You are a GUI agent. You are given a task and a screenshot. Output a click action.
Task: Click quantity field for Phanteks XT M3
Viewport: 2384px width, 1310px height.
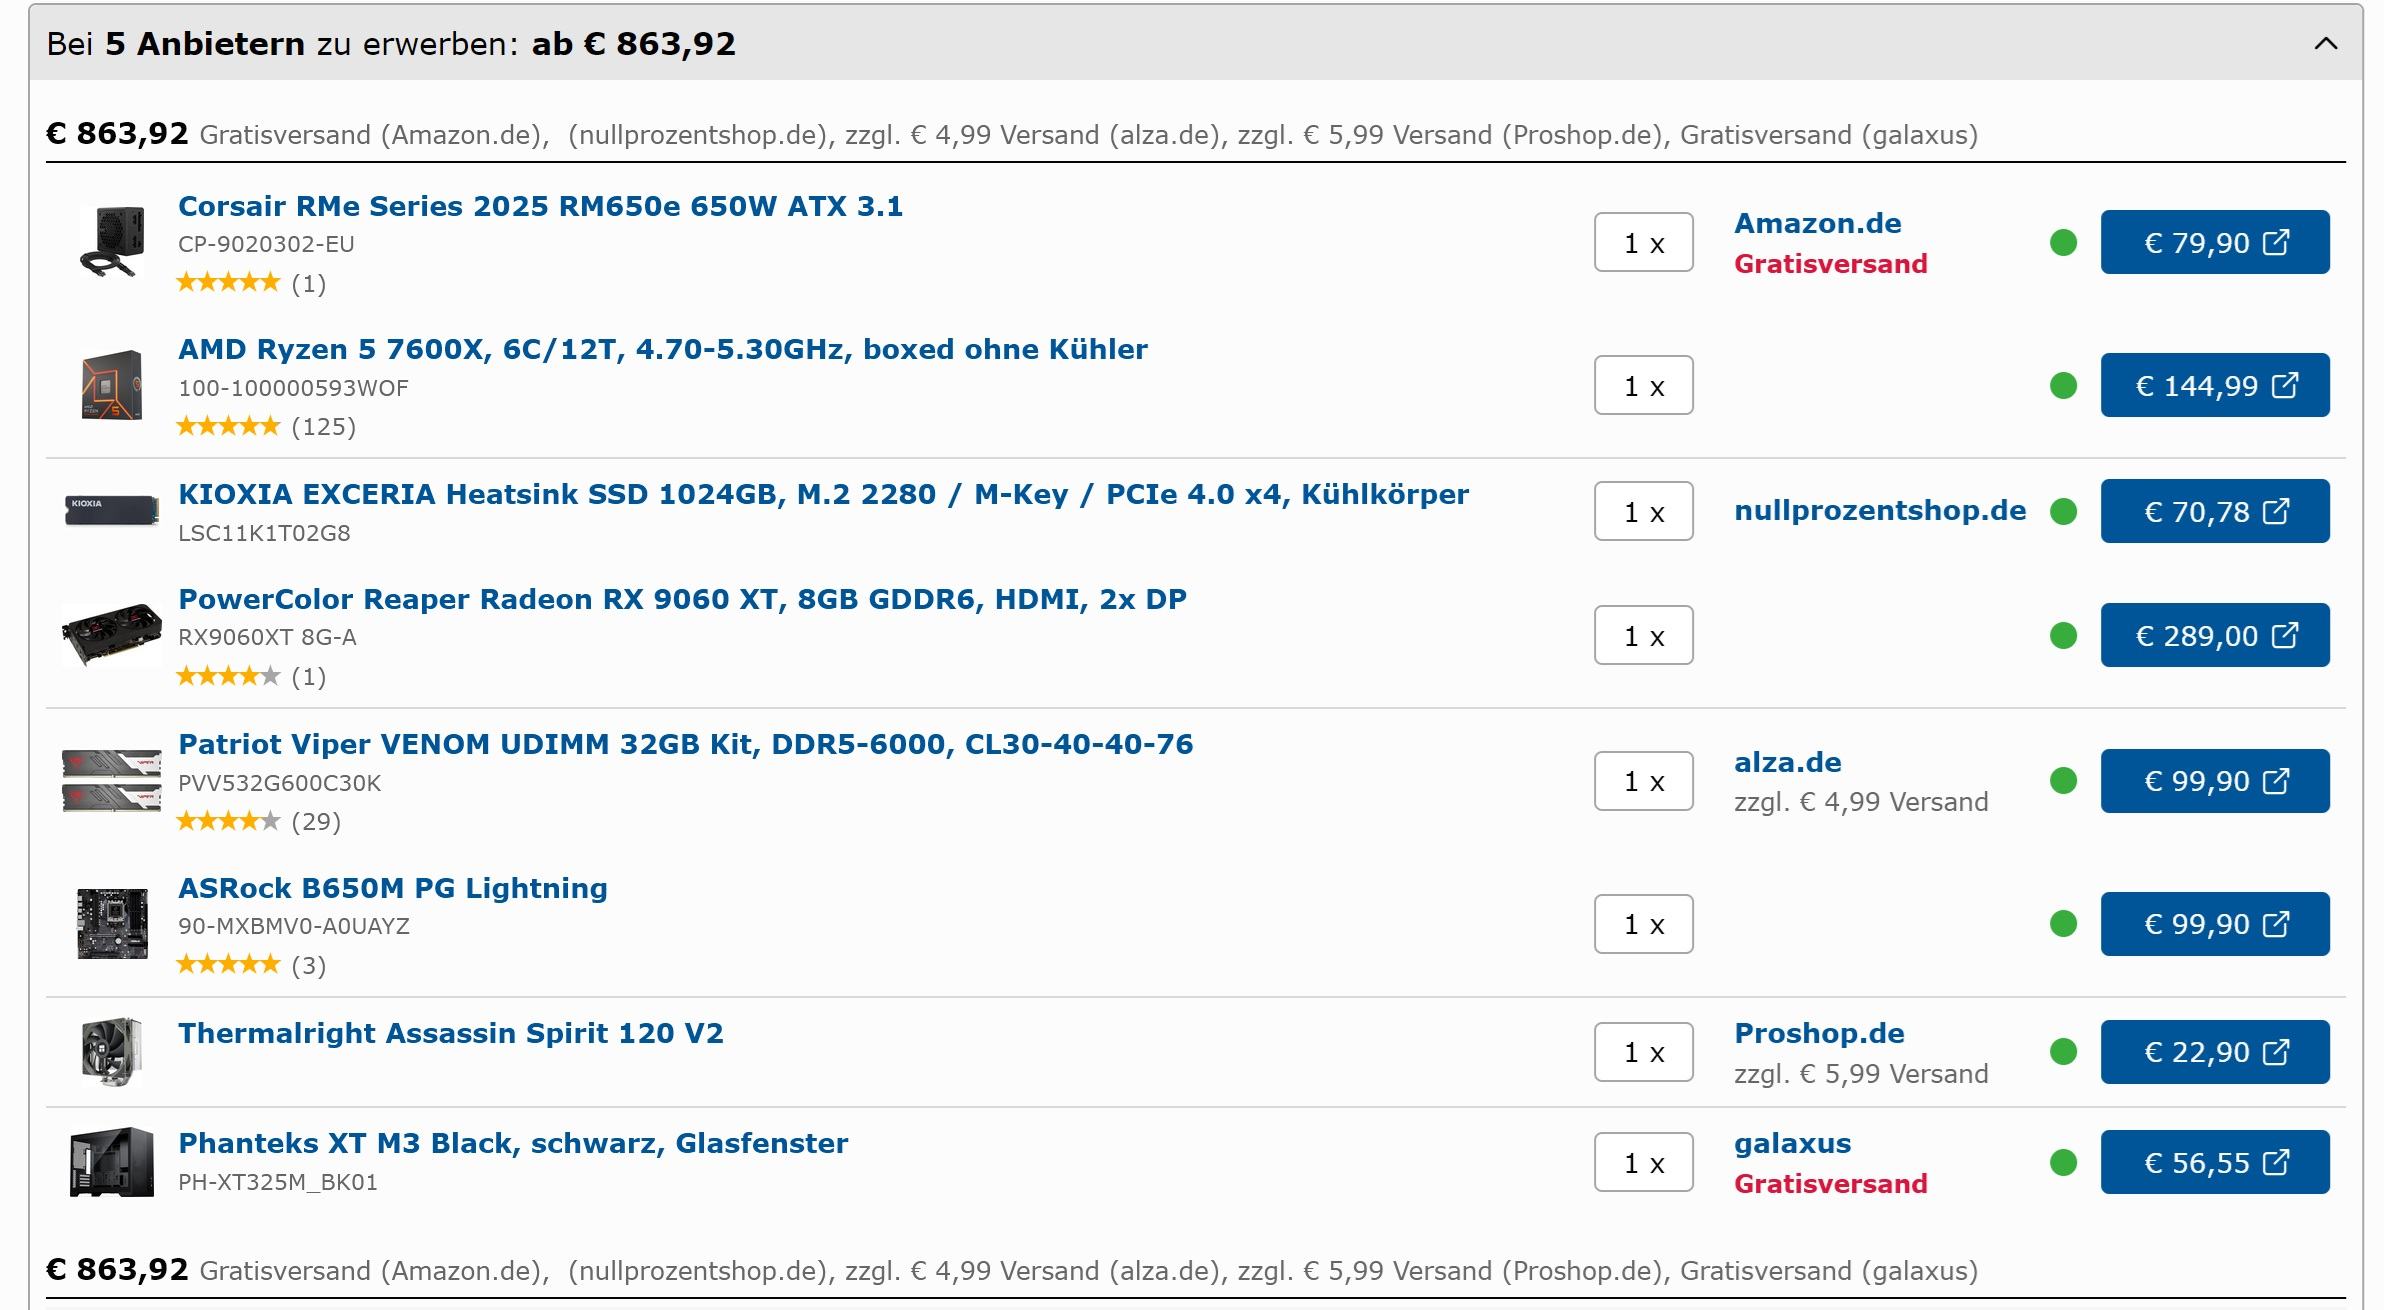click(x=1643, y=1163)
